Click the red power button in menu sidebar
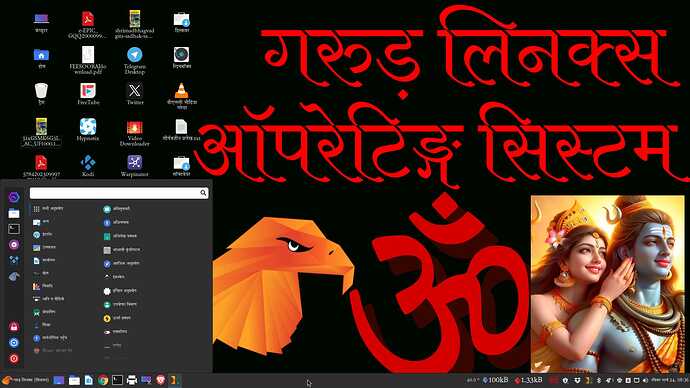 [14, 359]
